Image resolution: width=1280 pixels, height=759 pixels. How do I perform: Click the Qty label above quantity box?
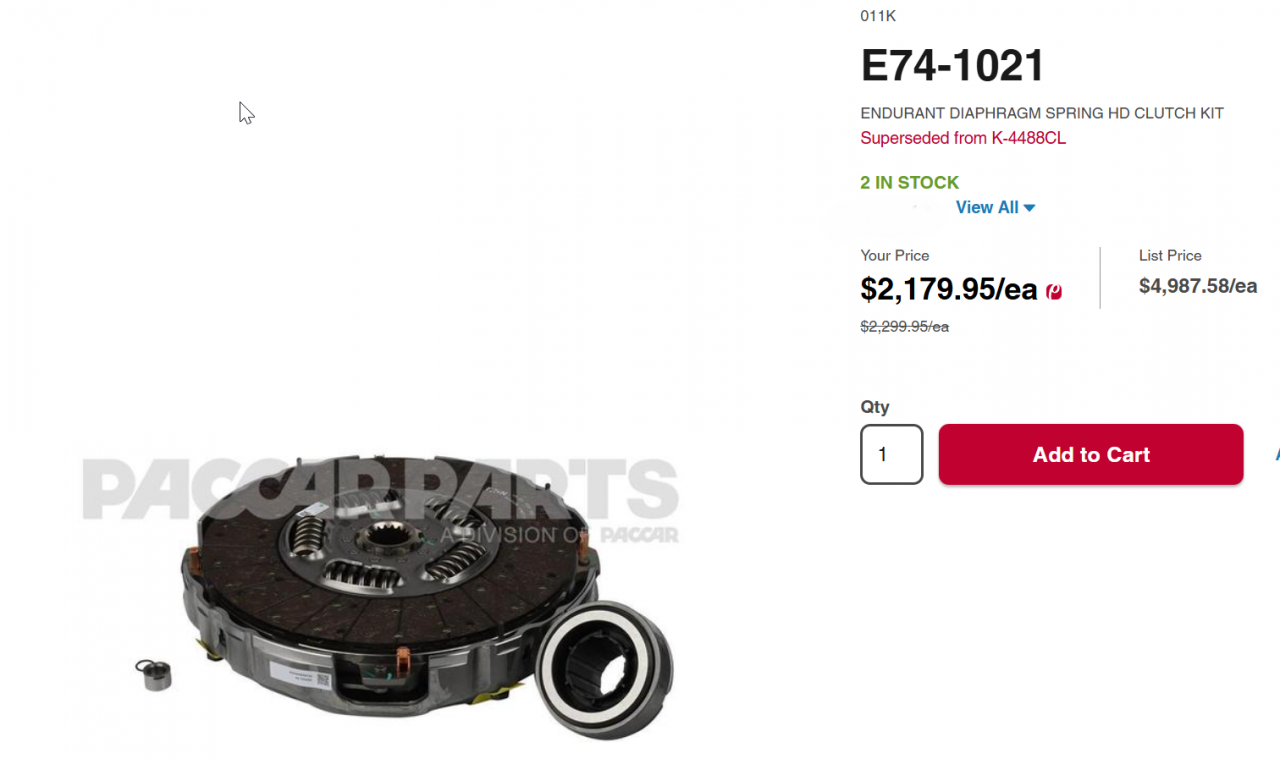click(x=875, y=407)
